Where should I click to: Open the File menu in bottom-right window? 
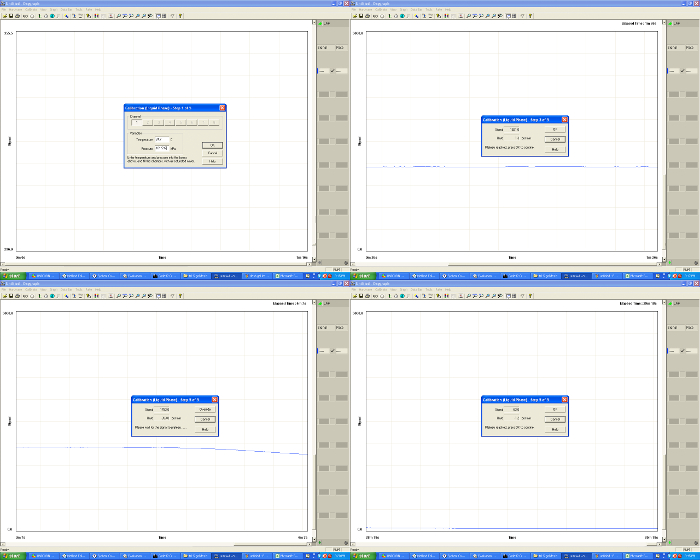(354, 289)
